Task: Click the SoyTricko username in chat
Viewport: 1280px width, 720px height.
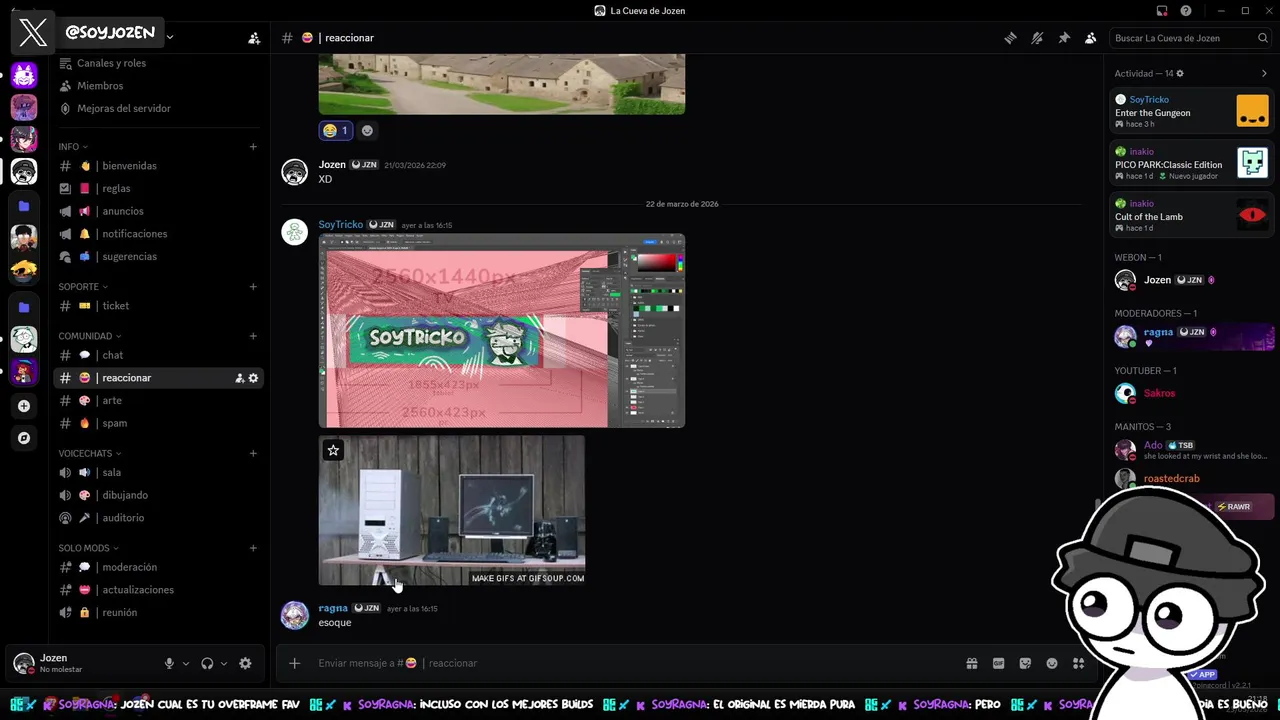Action: (x=340, y=224)
